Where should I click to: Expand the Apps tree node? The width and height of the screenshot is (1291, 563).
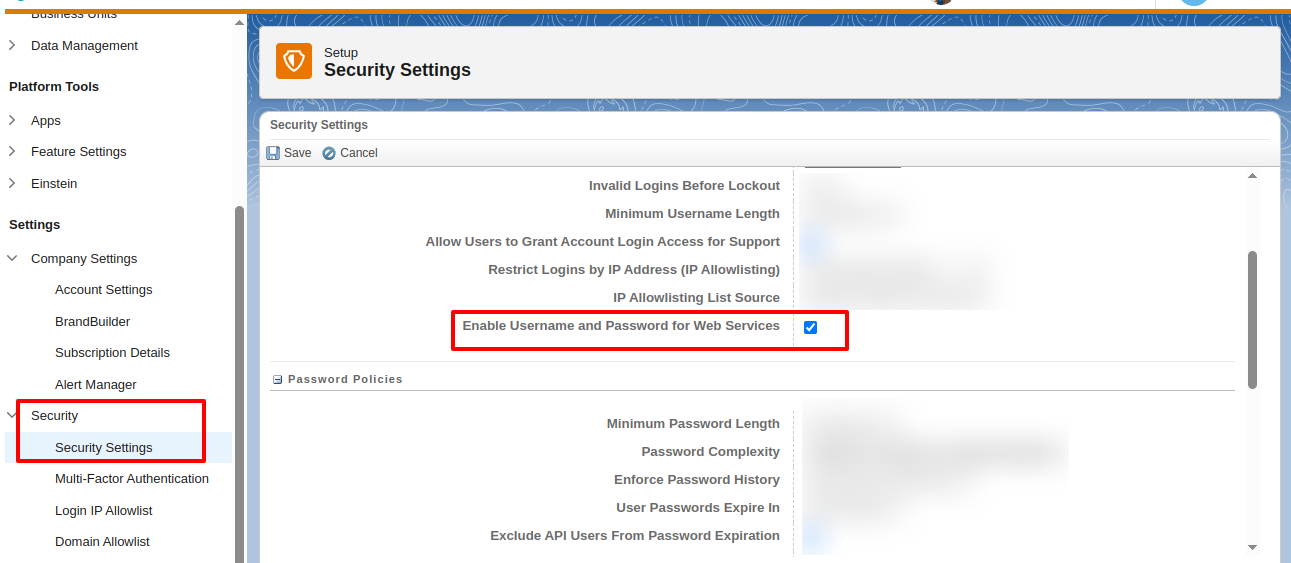(12, 120)
